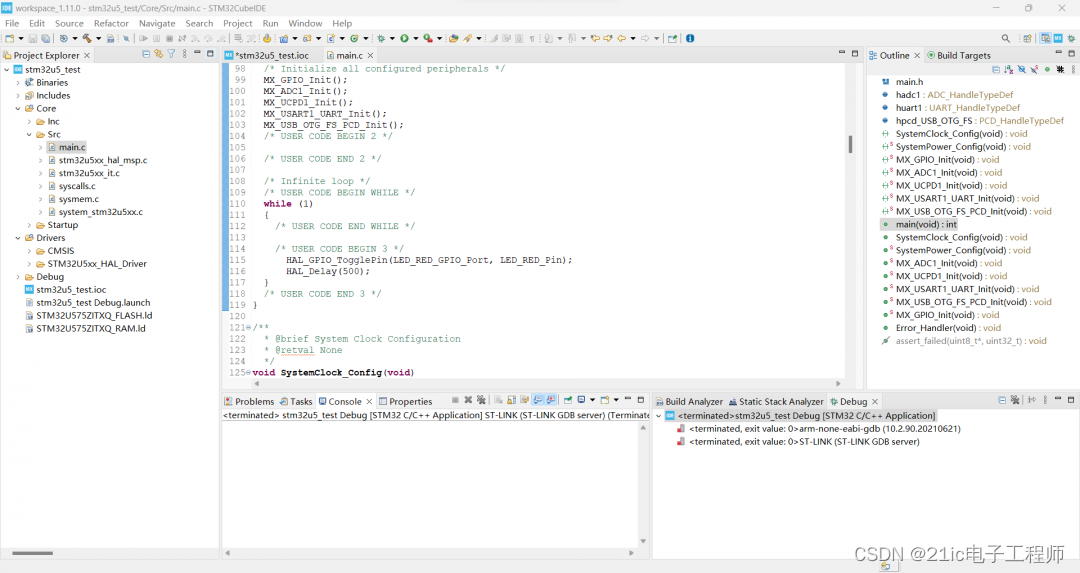Open the Project menu
1080x573 pixels.
click(238, 23)
